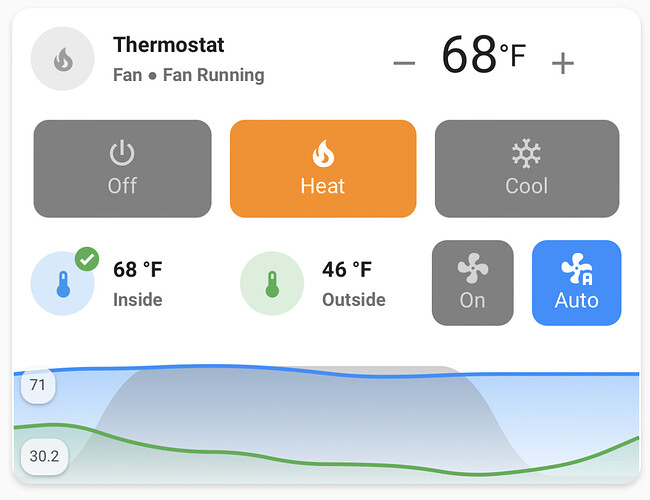Viewport: 650px width, 500px height.
Task: Set fan mode to On
Action: [x=473, y=283]
